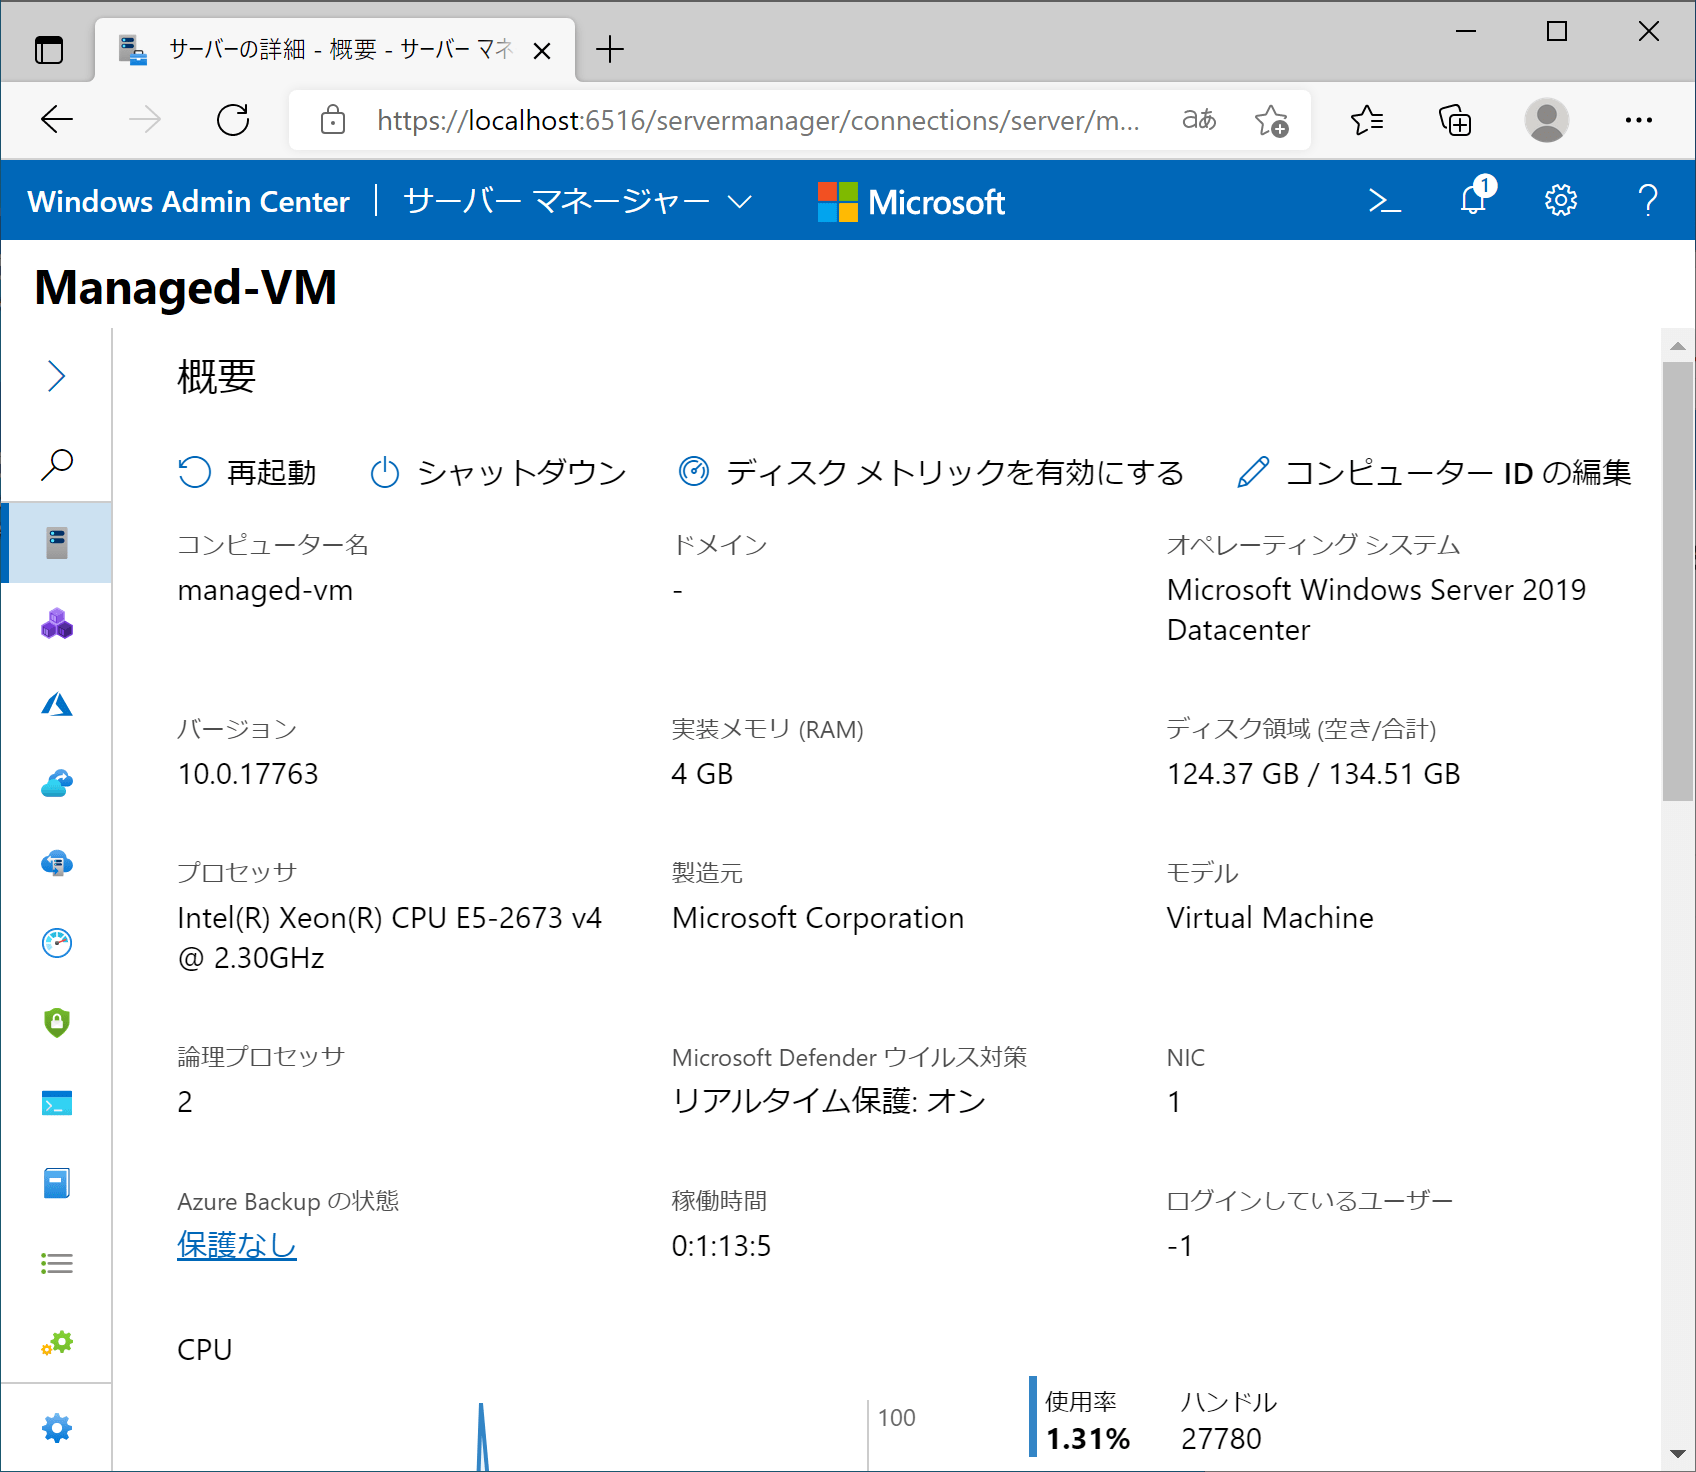This screenshot has width=1696, height=1472.
Task: Open Windows Admin Center settings gear
Action: (x=1559, y=200)
